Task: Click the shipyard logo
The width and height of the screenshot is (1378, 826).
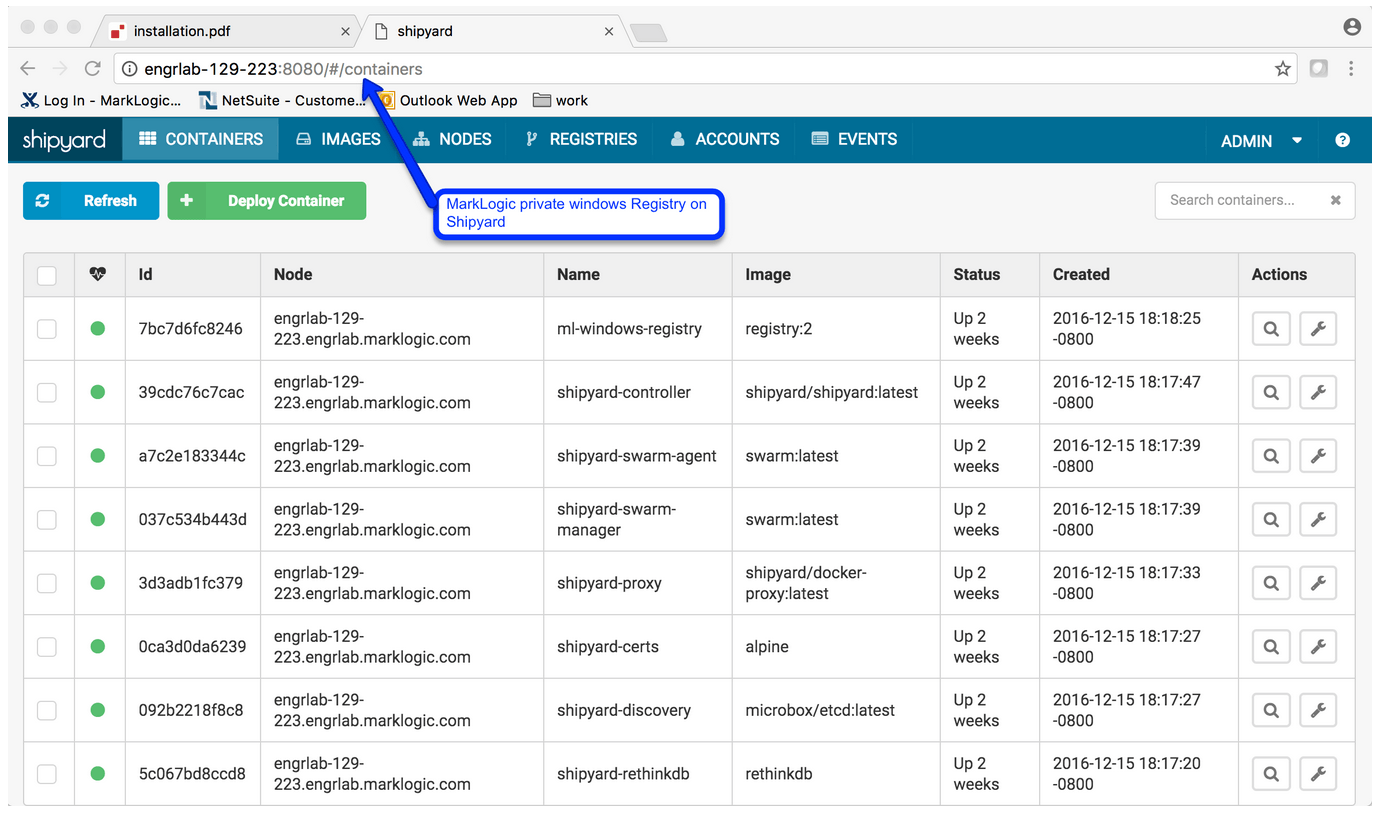Action: coord(64,140)
